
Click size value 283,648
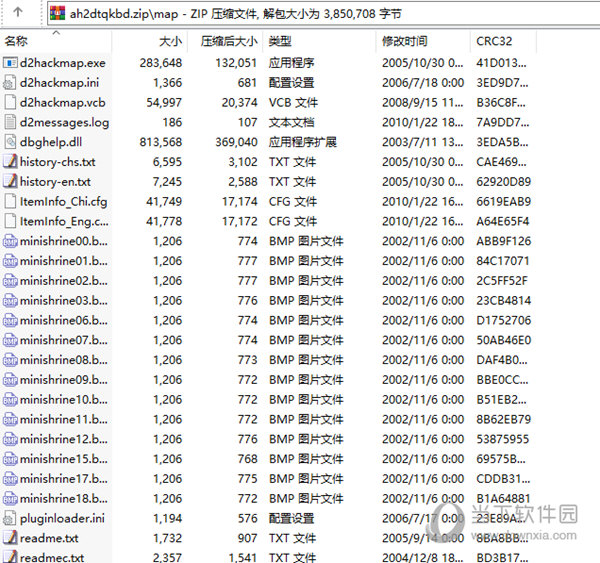click(x=161, y=63)
